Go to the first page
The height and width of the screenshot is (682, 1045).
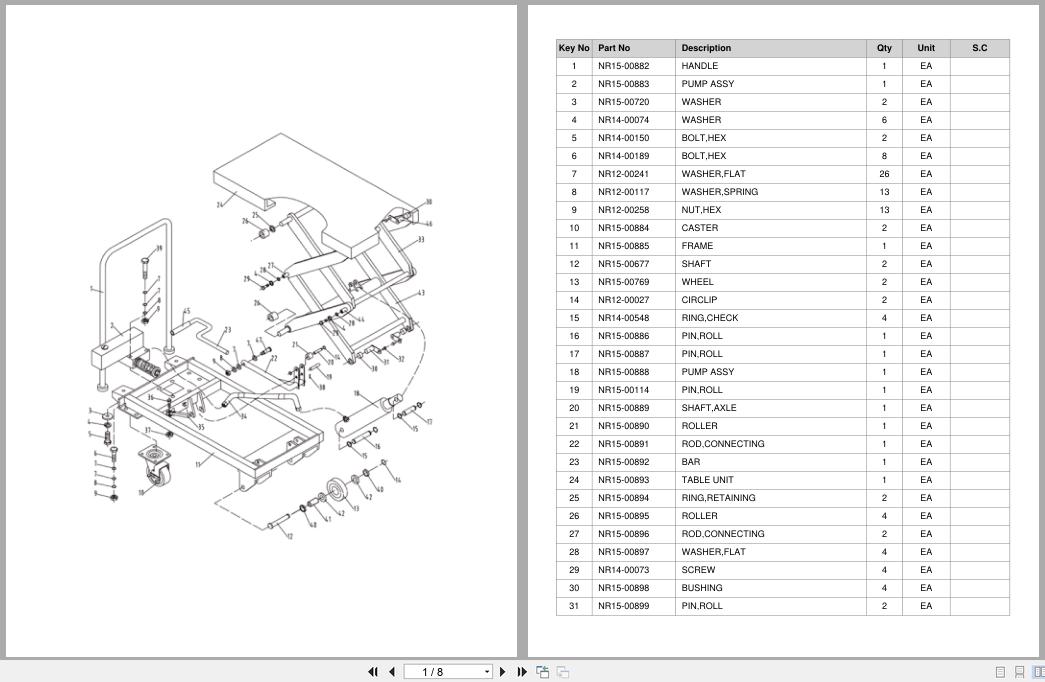pyautogui.click(x=373, y=672)
